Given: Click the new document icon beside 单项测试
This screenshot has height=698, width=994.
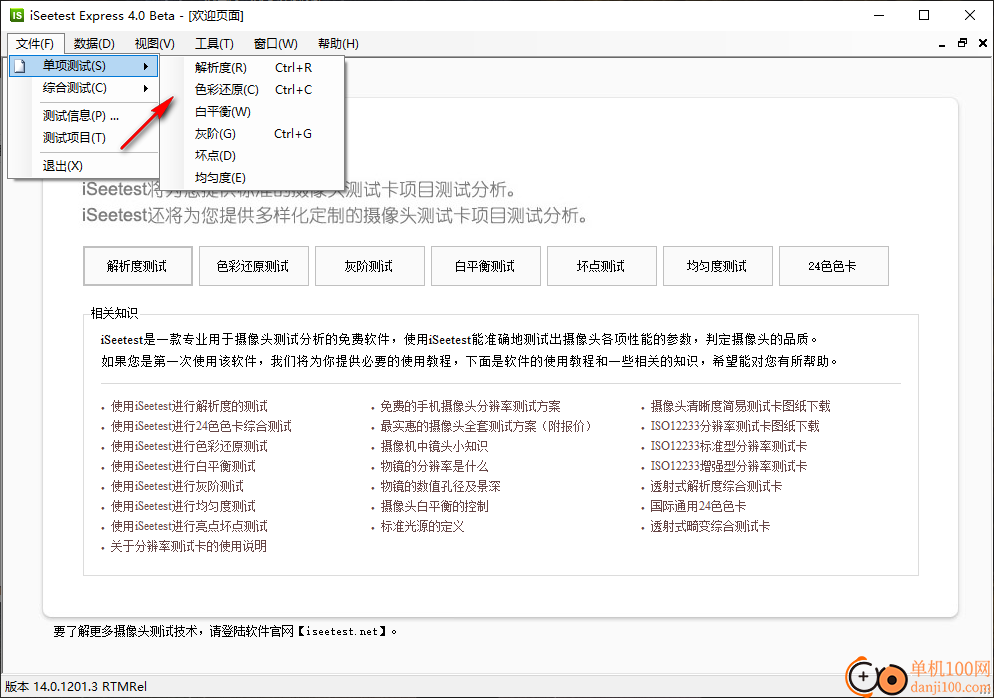Looking at the screenshot, I should [x=20, y=66].
